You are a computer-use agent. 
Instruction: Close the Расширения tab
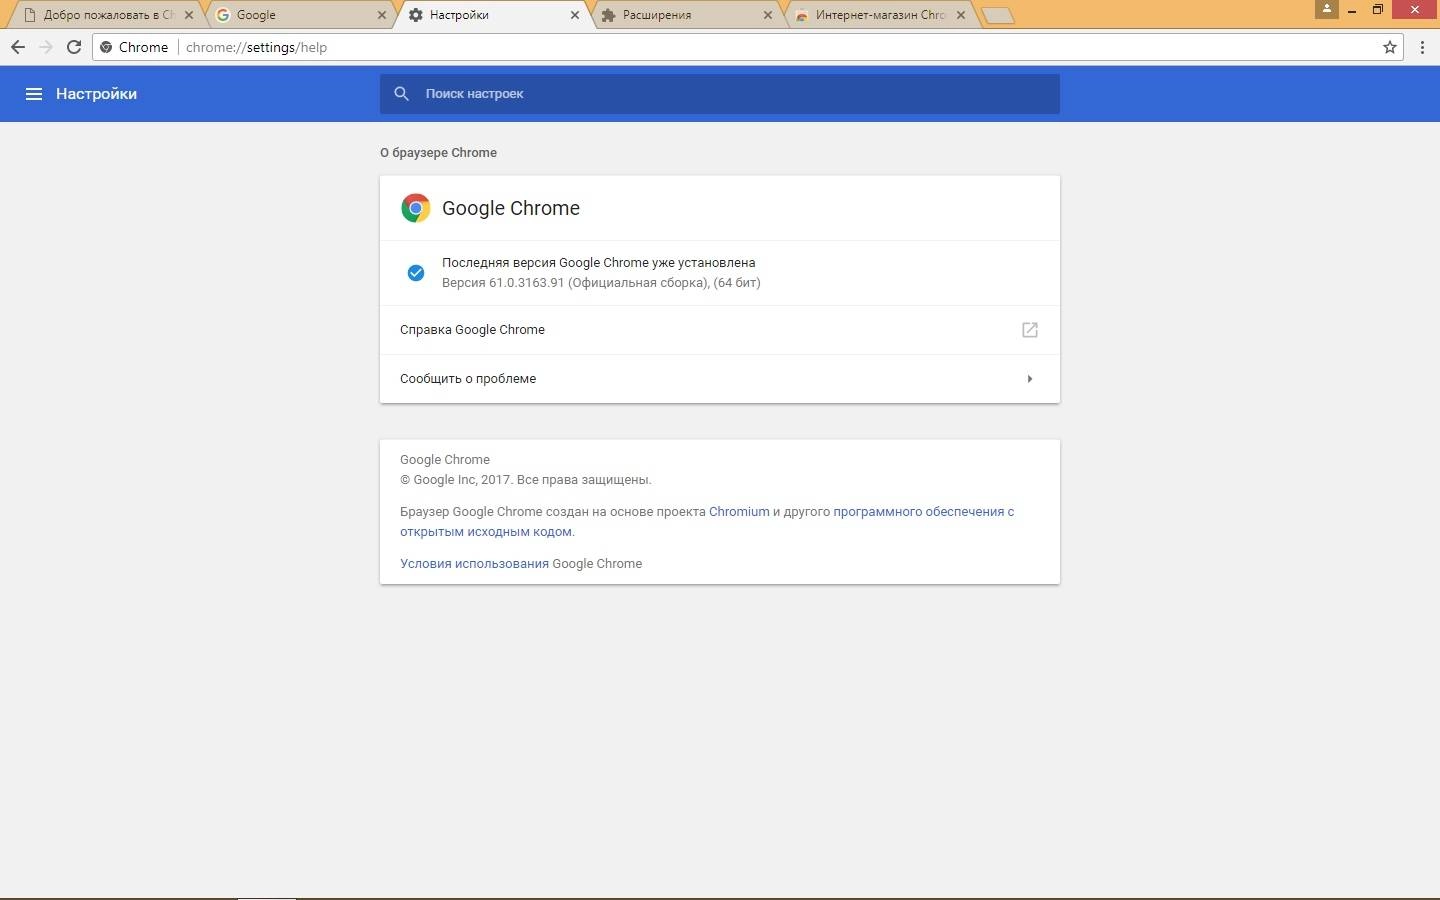point(768,15)
